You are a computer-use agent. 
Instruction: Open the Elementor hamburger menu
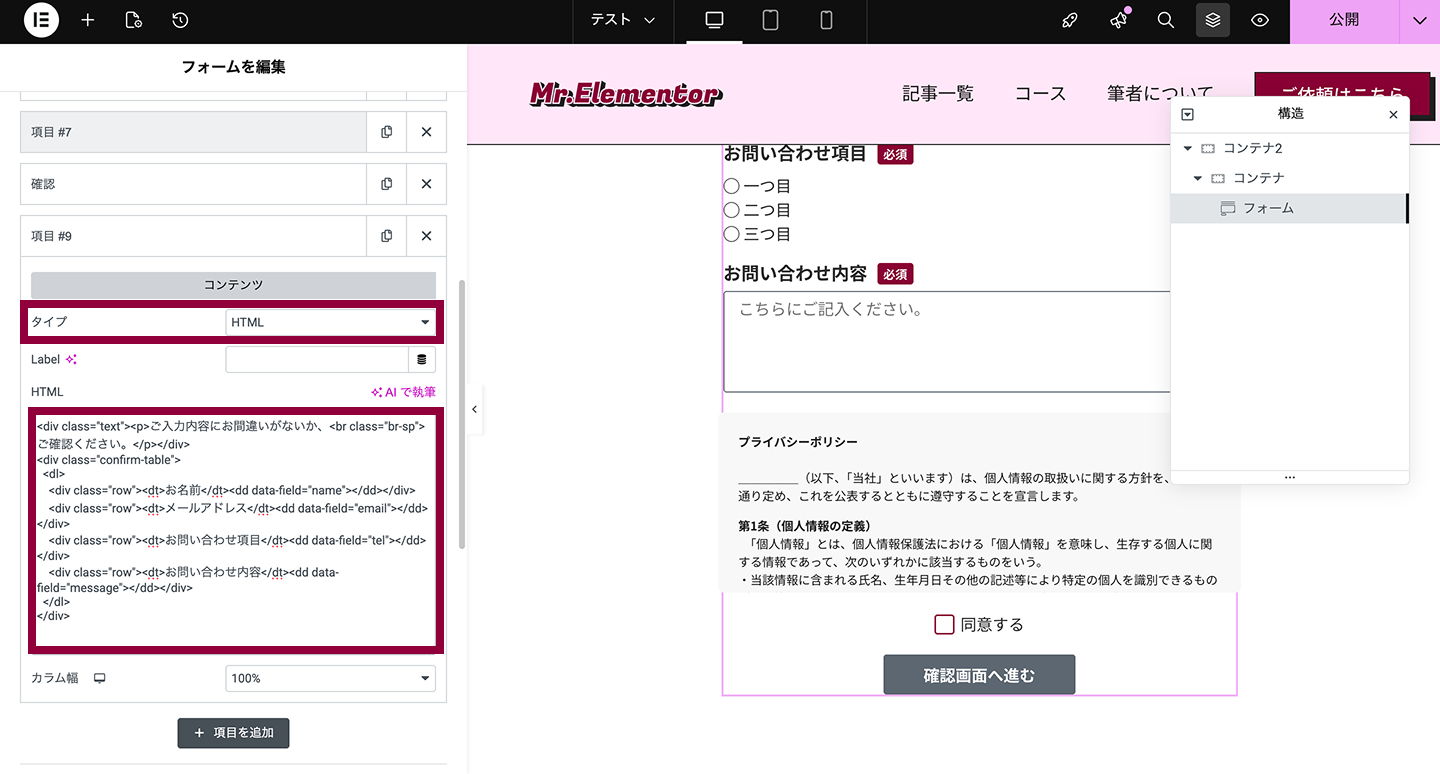(x=40, y=20)
